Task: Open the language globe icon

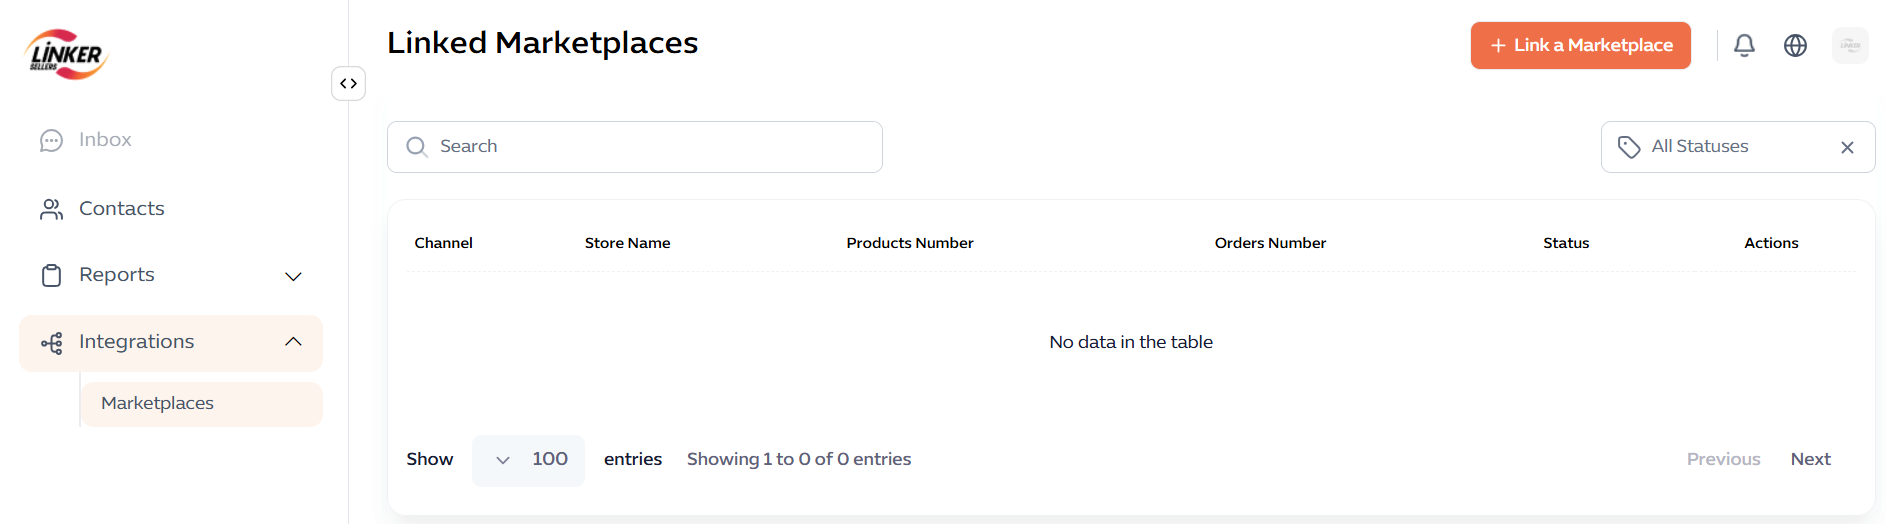Action: click(x=1795, y=45)
